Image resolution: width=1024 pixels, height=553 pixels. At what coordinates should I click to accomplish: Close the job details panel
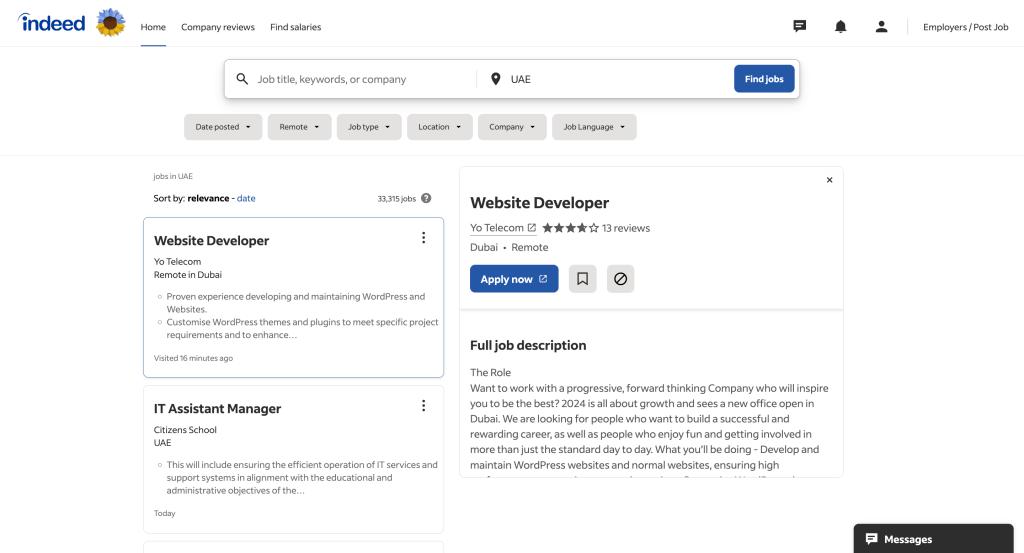[829, 180]
